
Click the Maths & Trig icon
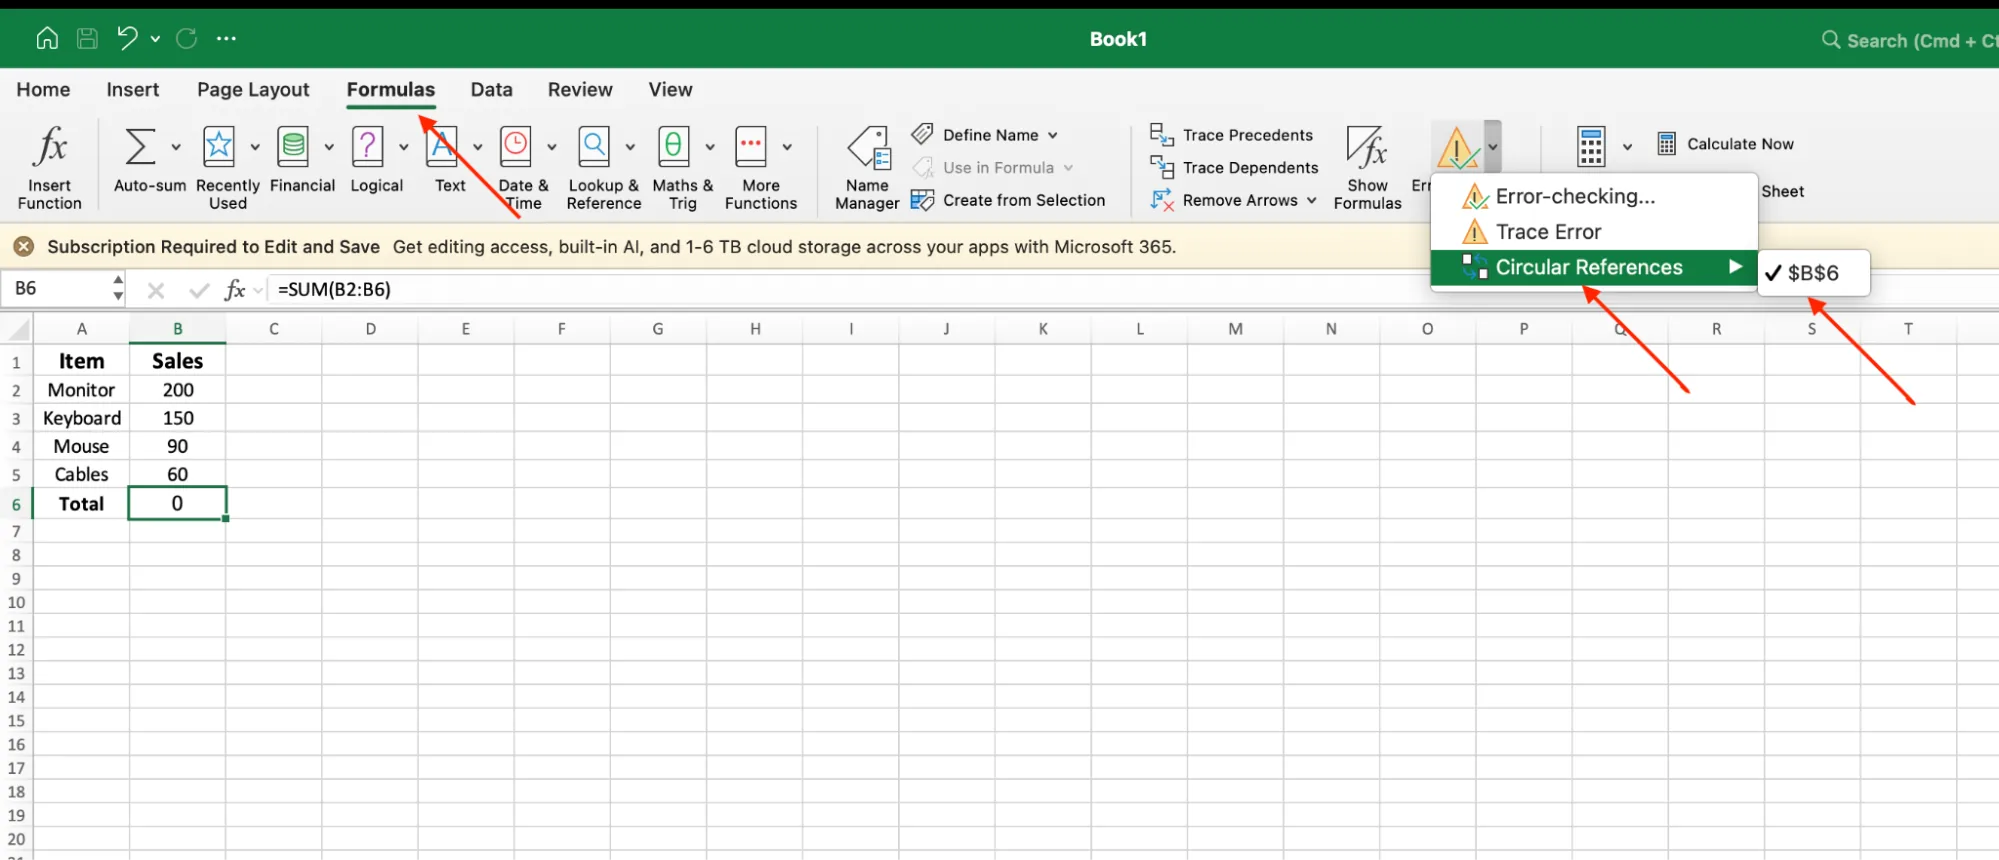pyautogui.click(x=674, y=147)
